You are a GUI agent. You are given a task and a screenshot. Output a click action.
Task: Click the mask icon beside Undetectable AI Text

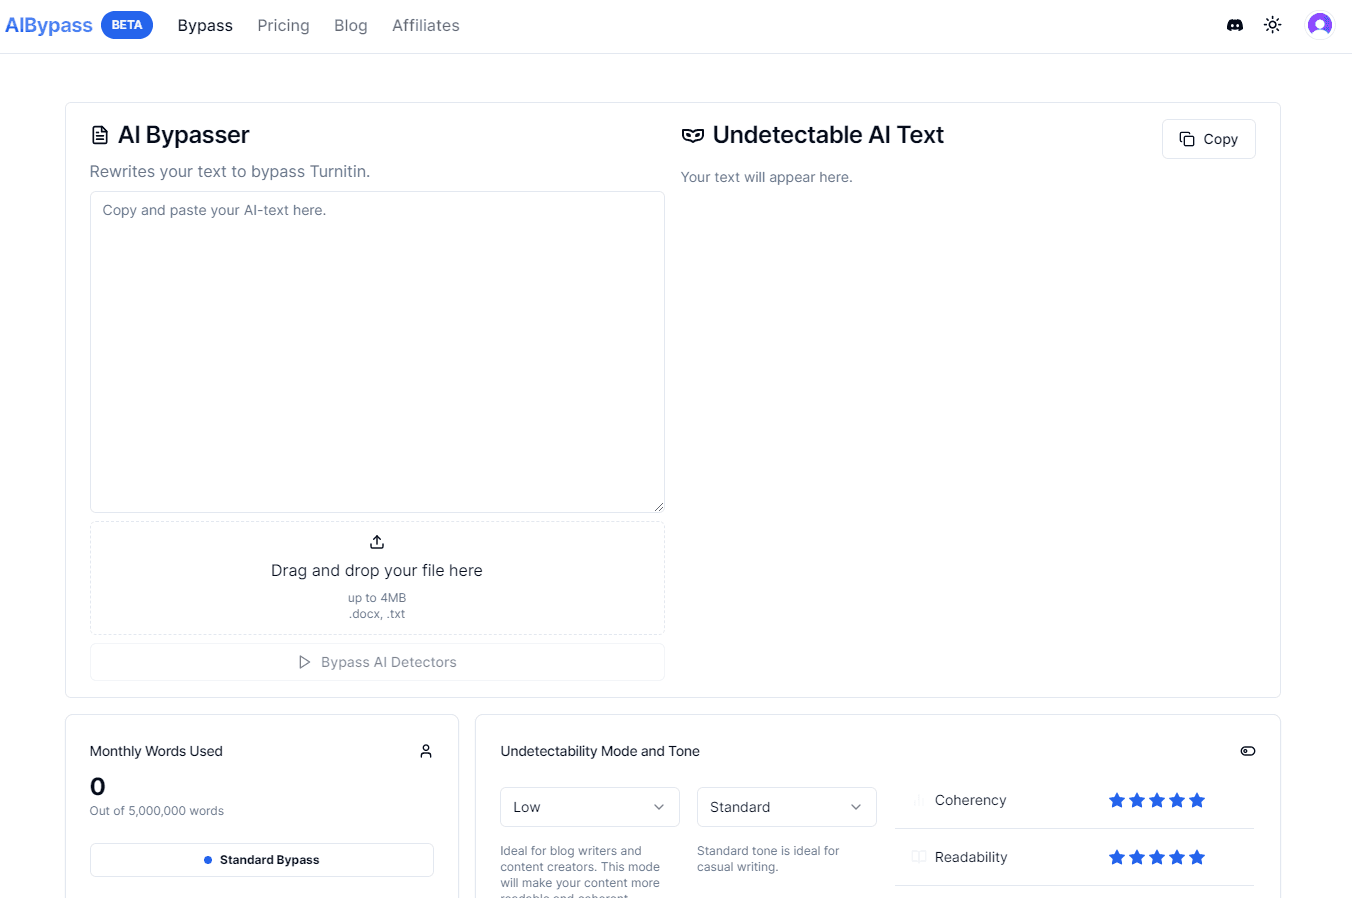(692, 135)
